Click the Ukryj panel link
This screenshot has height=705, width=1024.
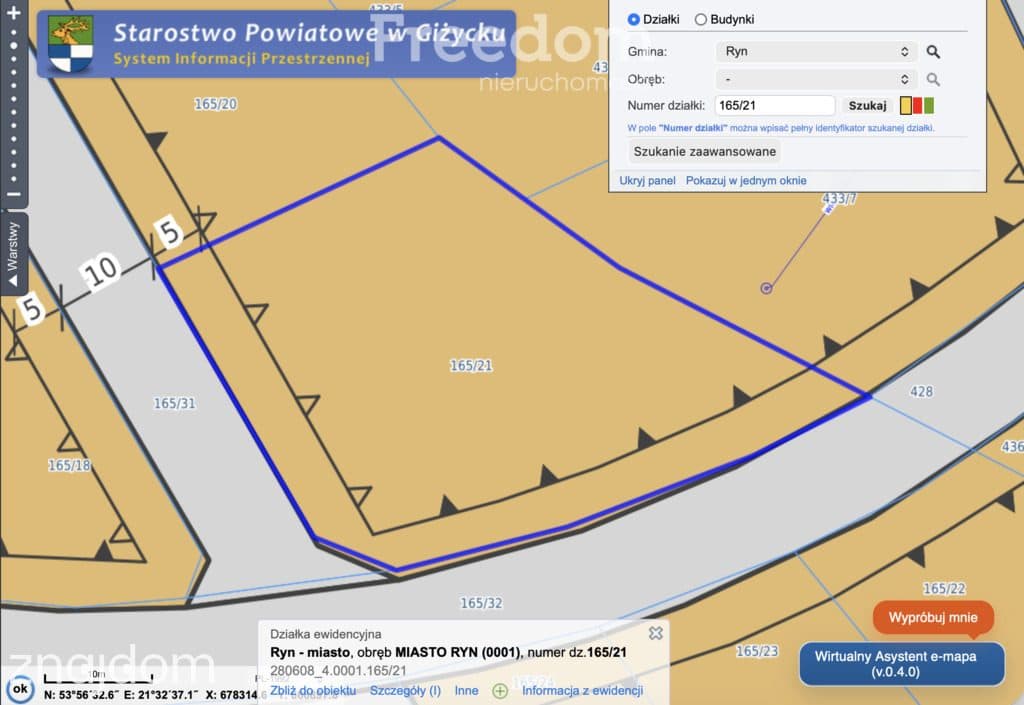pyautogui.click(x=647, y=181)
